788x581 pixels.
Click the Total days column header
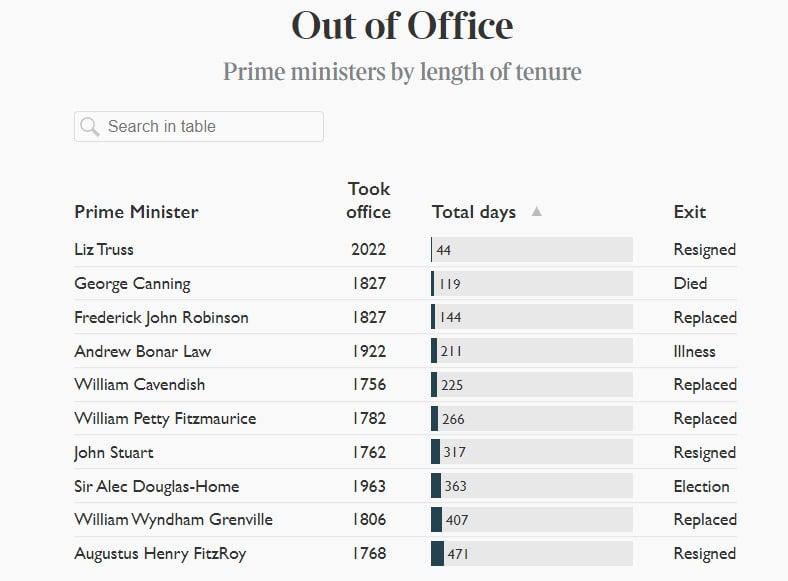tap(474, 212)
